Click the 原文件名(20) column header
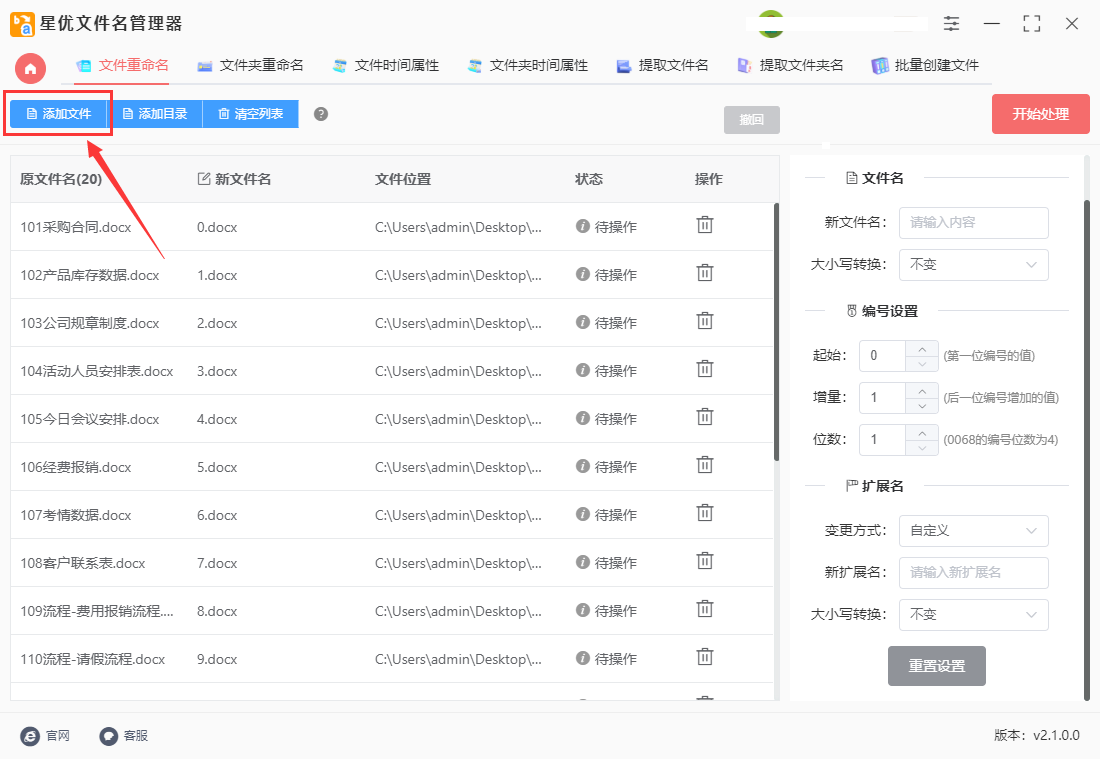This screenshot has width=1100, height=760. tap(61, 179)
